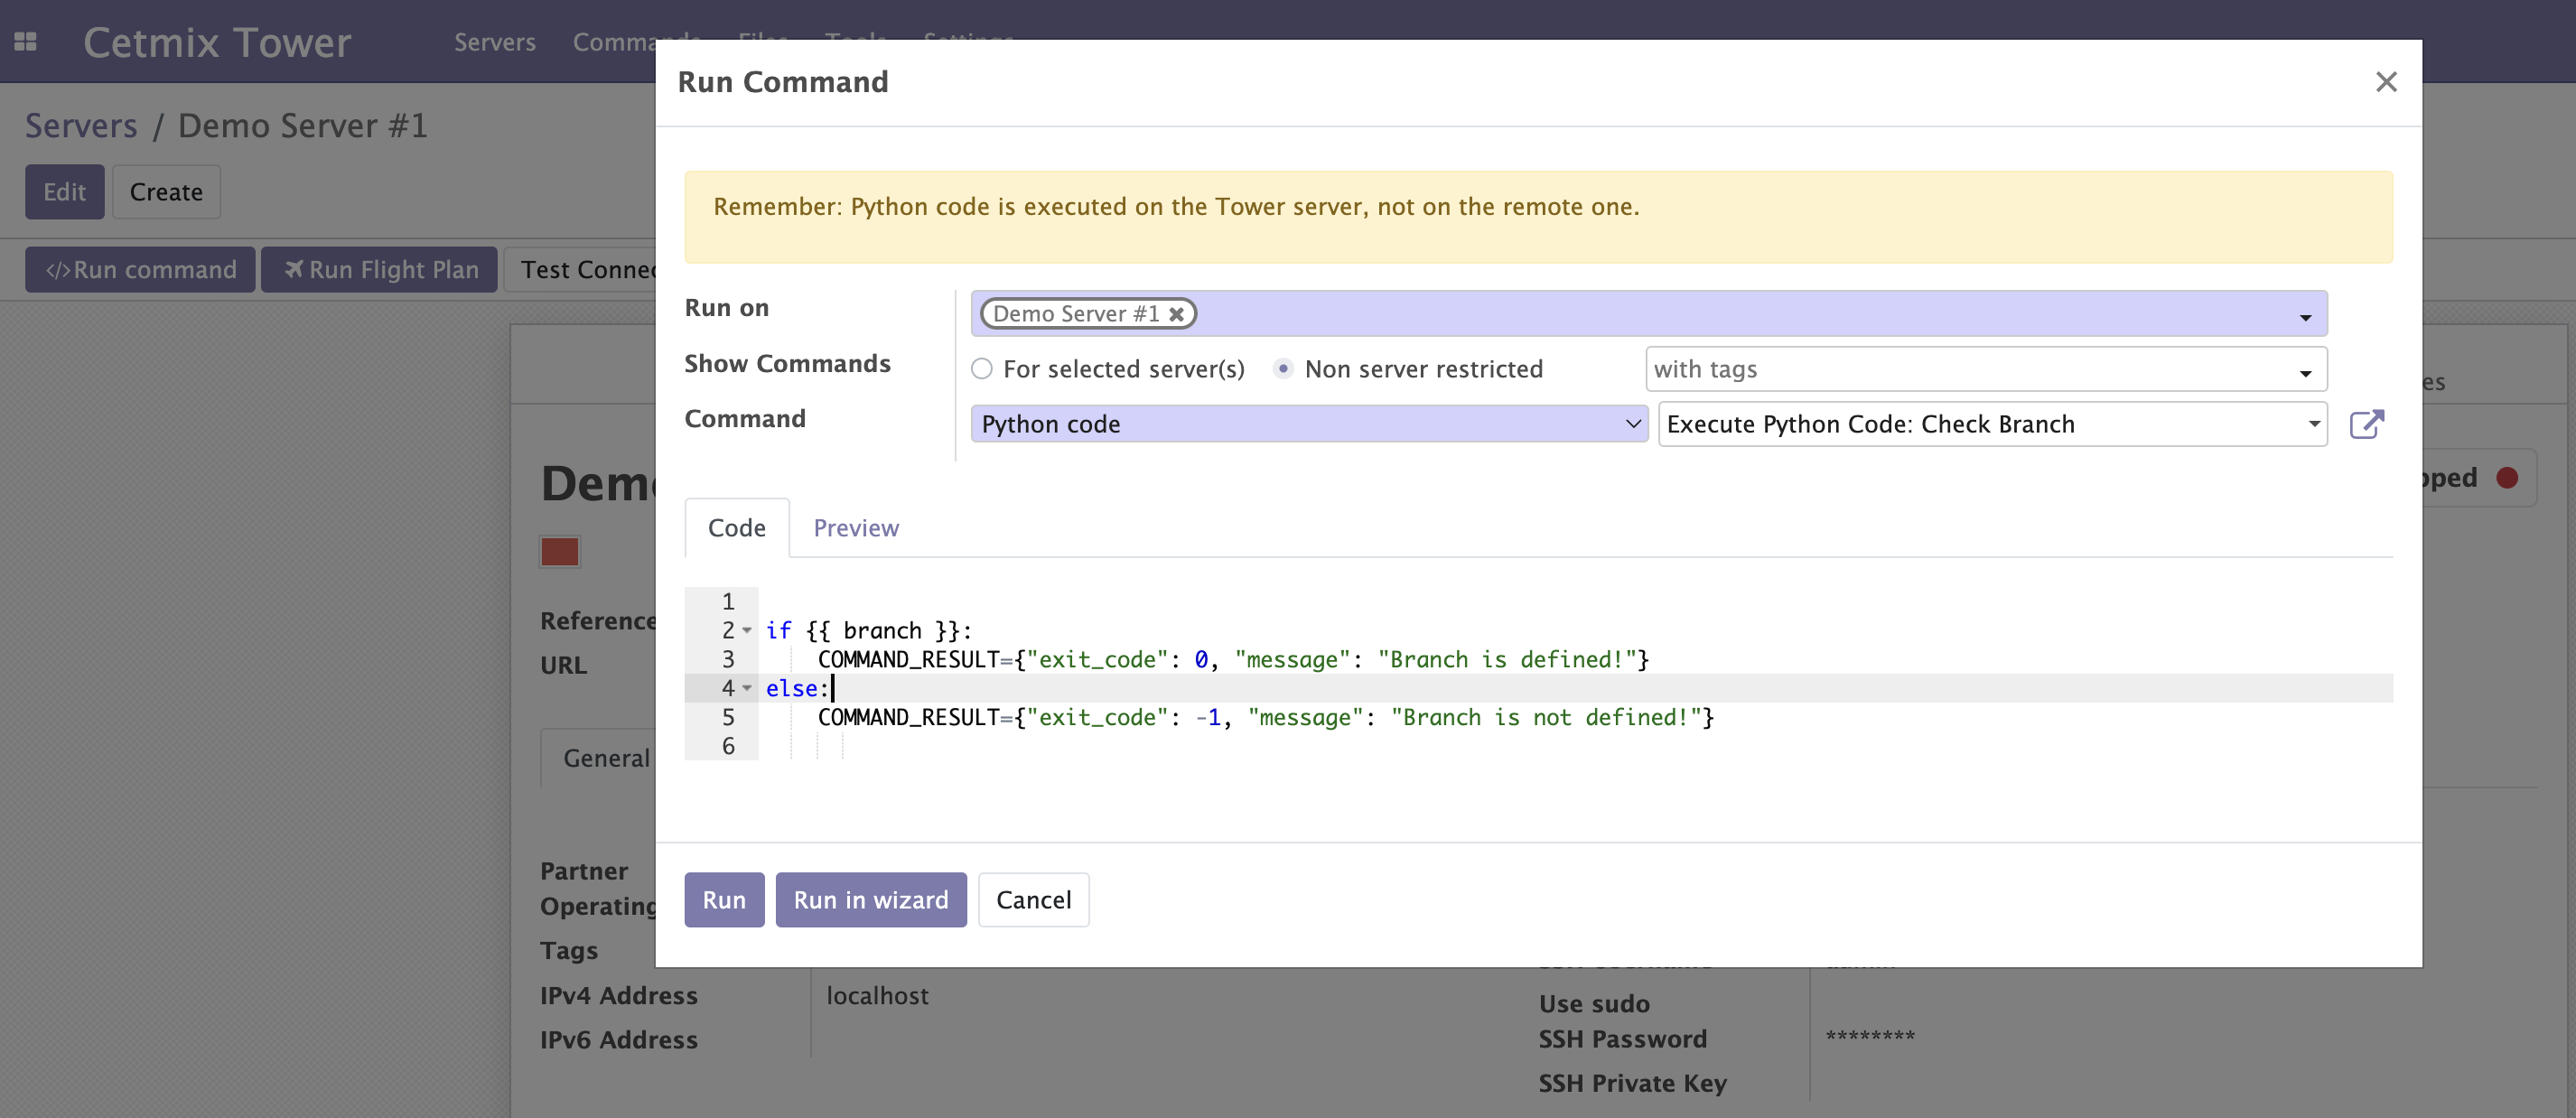Open the Servers menu item
This screenshot has height=1118, width=2576.
[494, 42]
